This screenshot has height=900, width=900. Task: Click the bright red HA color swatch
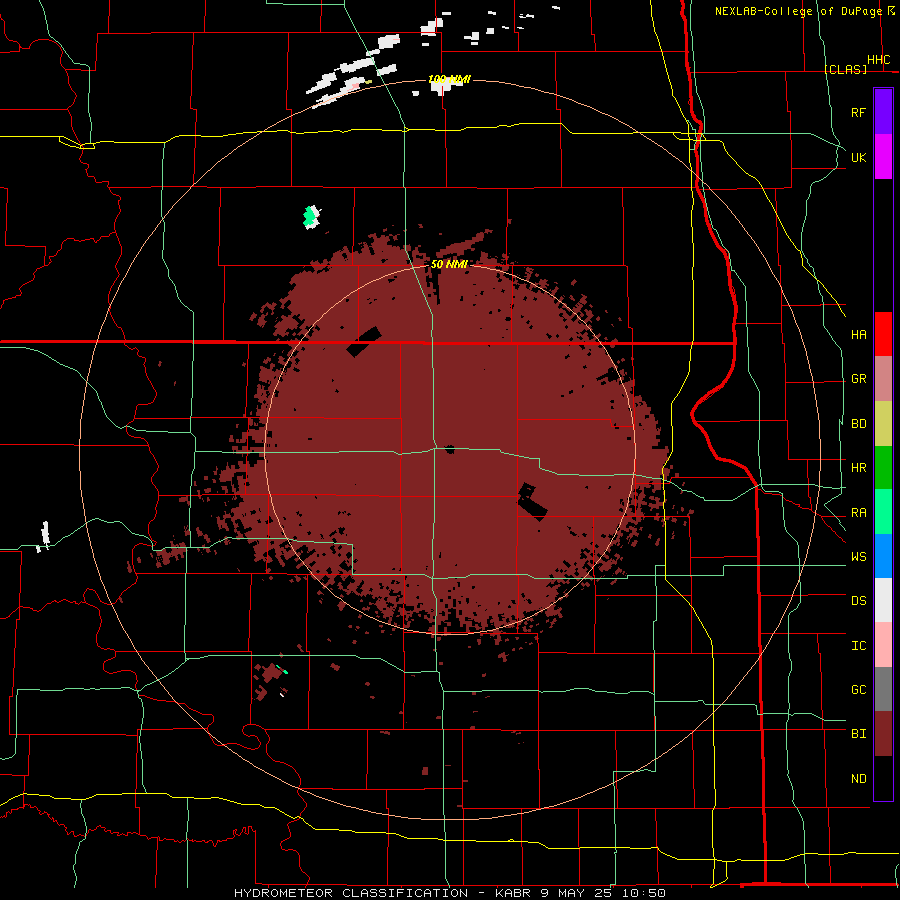pos(883,334)
